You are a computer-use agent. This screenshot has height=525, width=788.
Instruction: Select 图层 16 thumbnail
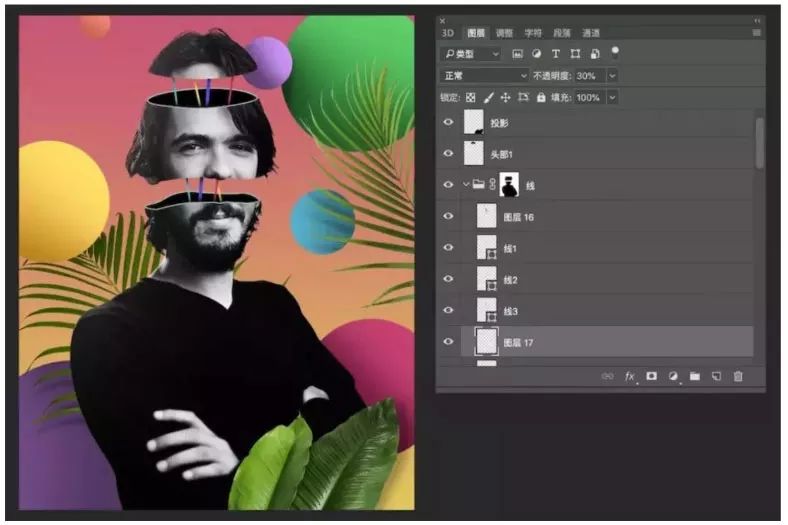pyautogui.click(x=486, y=216)
